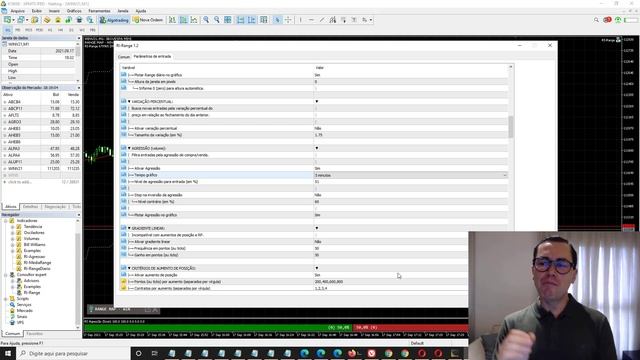Open the Ajuda menu

tap(141, 11)
